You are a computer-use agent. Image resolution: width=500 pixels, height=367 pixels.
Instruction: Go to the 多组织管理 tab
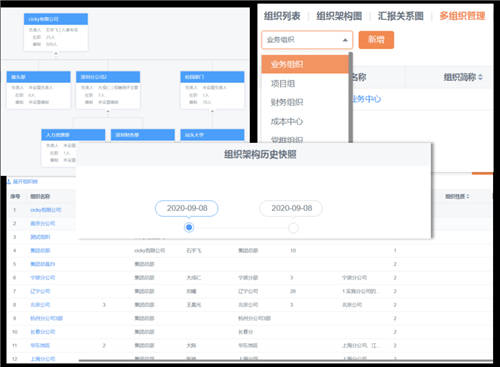pyautogui.click(x=462, y=16)
